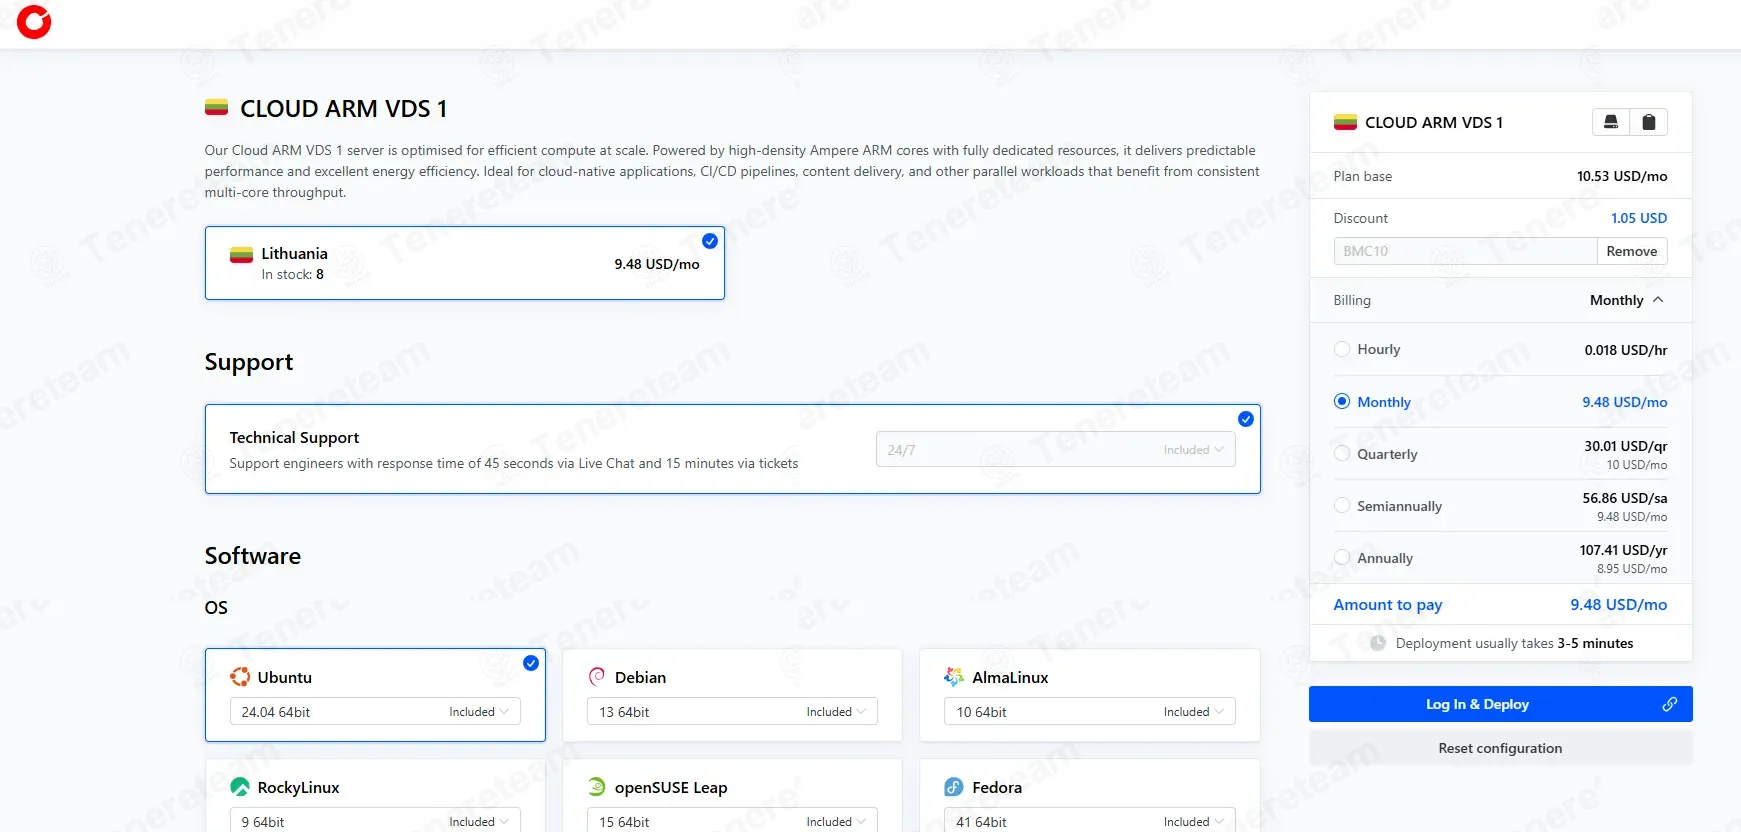Image resolution: width=1741 pixels, height=832 pixels.
Task: Select the Quarterly billing radio button
Action: coord(1342,453)
